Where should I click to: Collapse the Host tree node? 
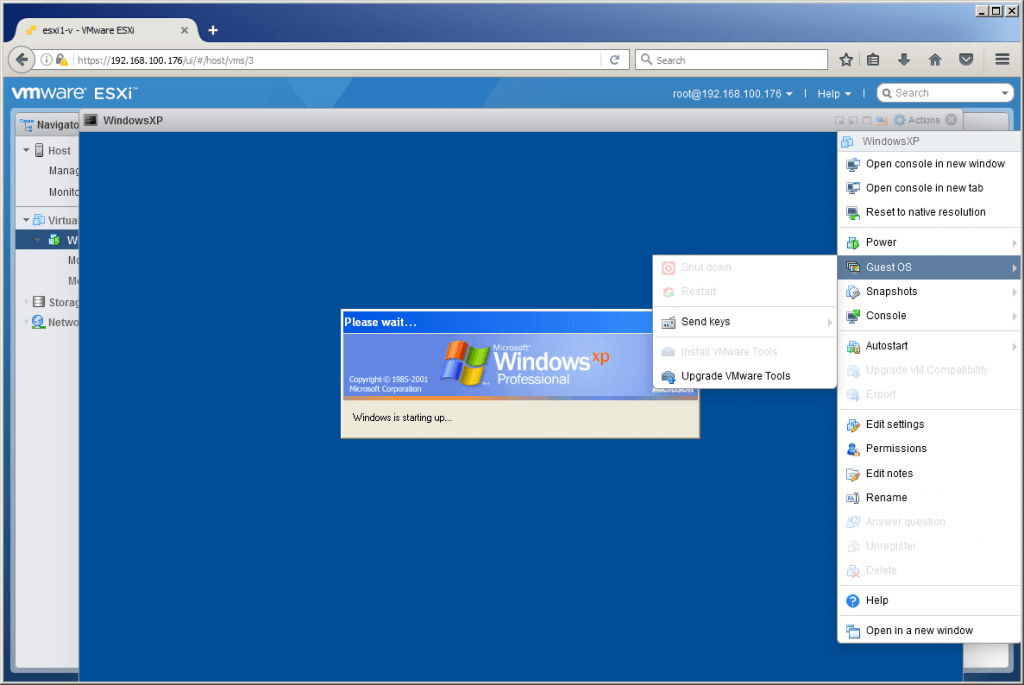(26, 150)
